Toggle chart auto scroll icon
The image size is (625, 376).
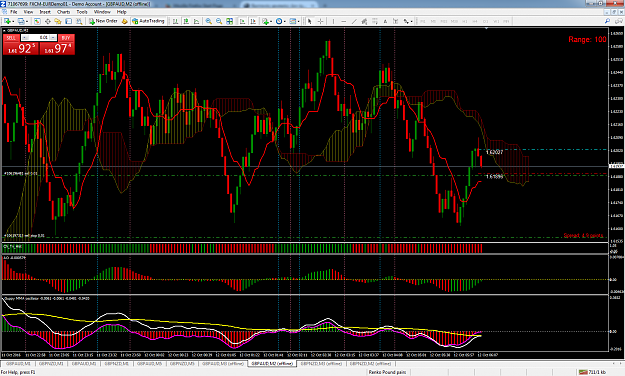[x=242, y=21]
